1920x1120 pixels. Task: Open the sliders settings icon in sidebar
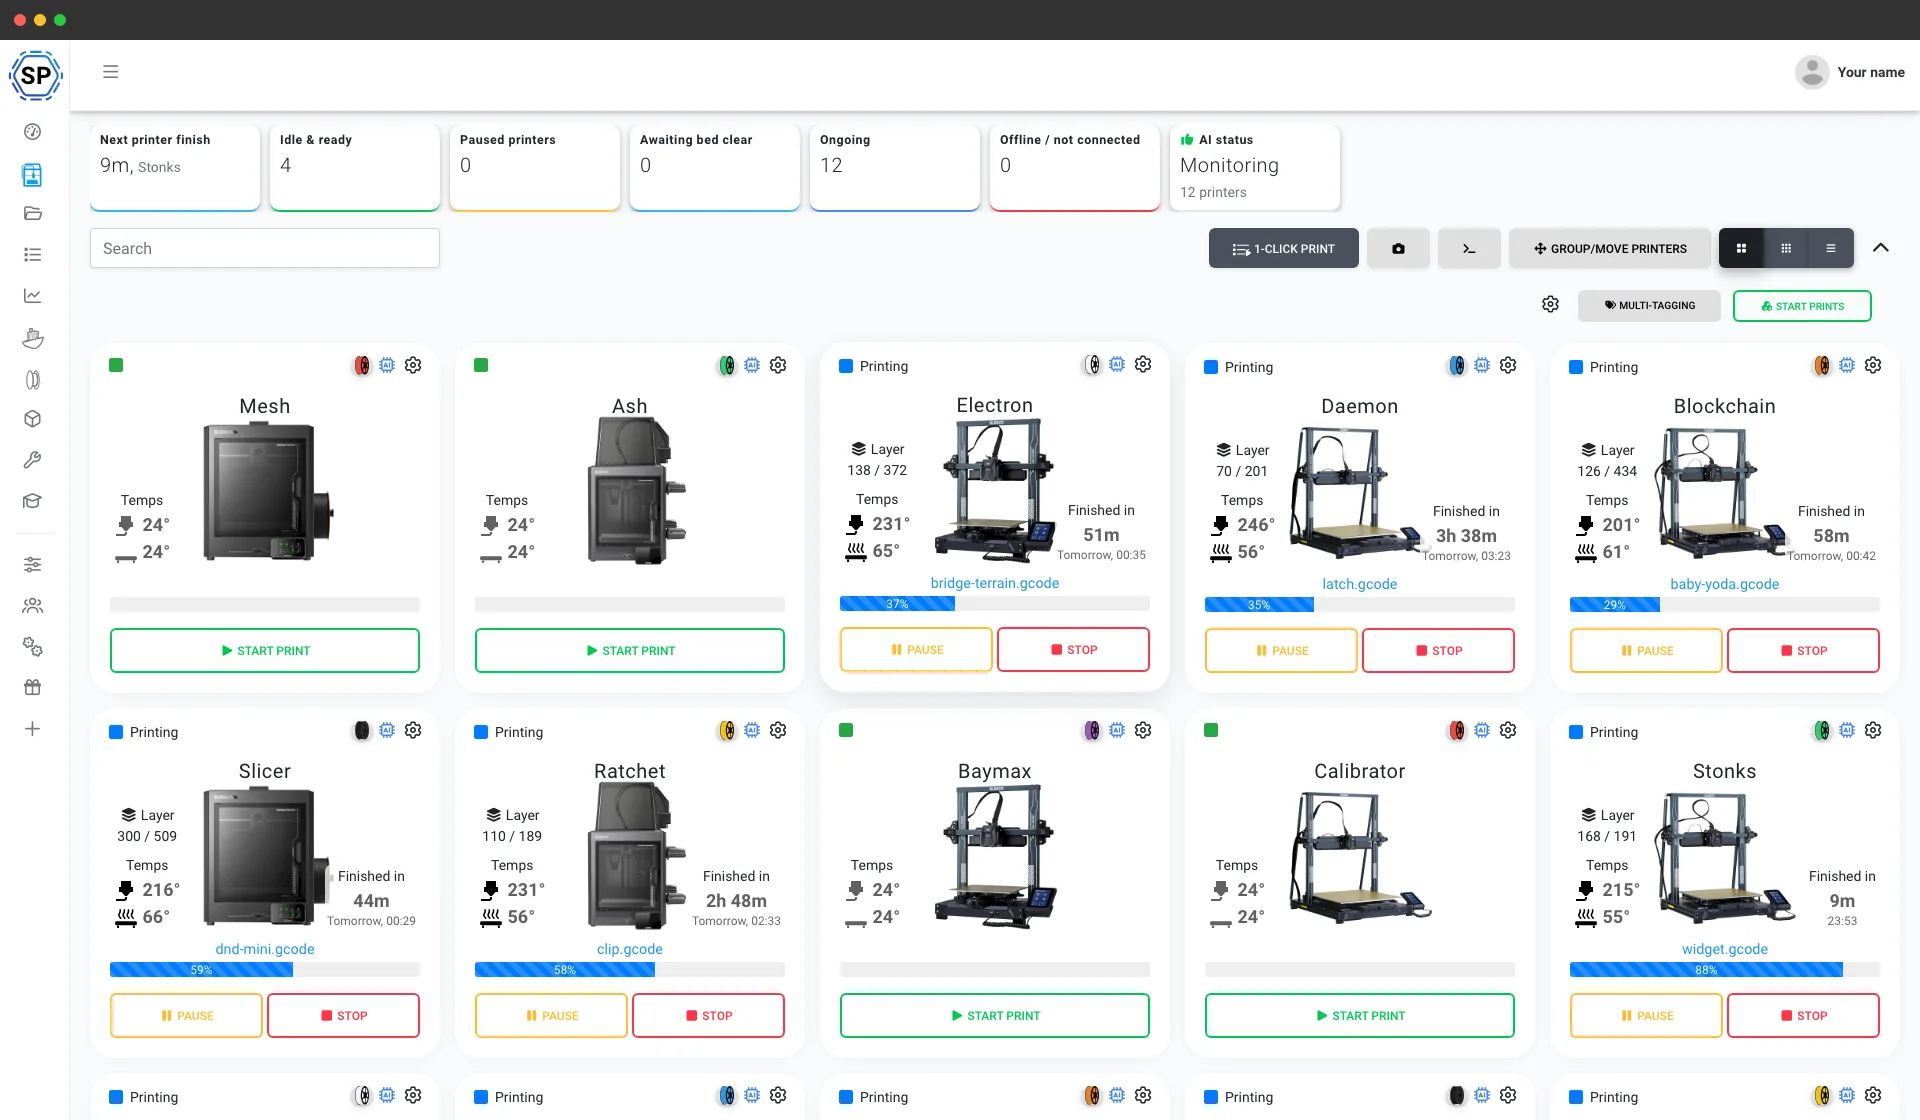point(33,565)
